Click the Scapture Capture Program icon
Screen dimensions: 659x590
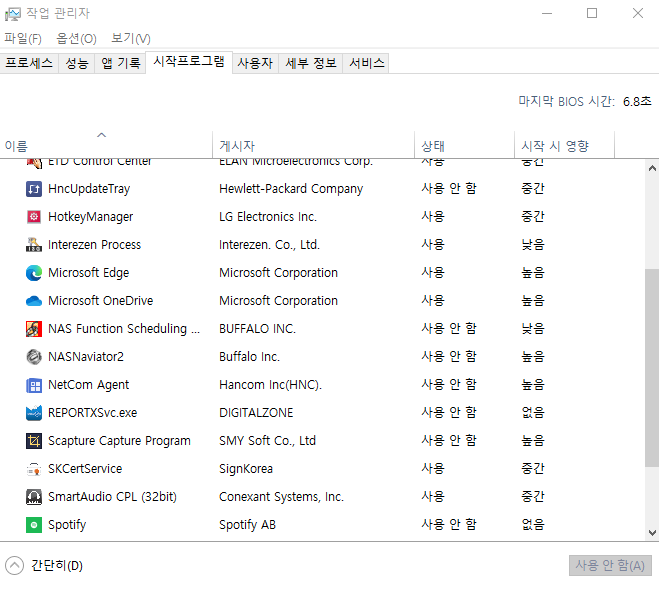point(34,441)
